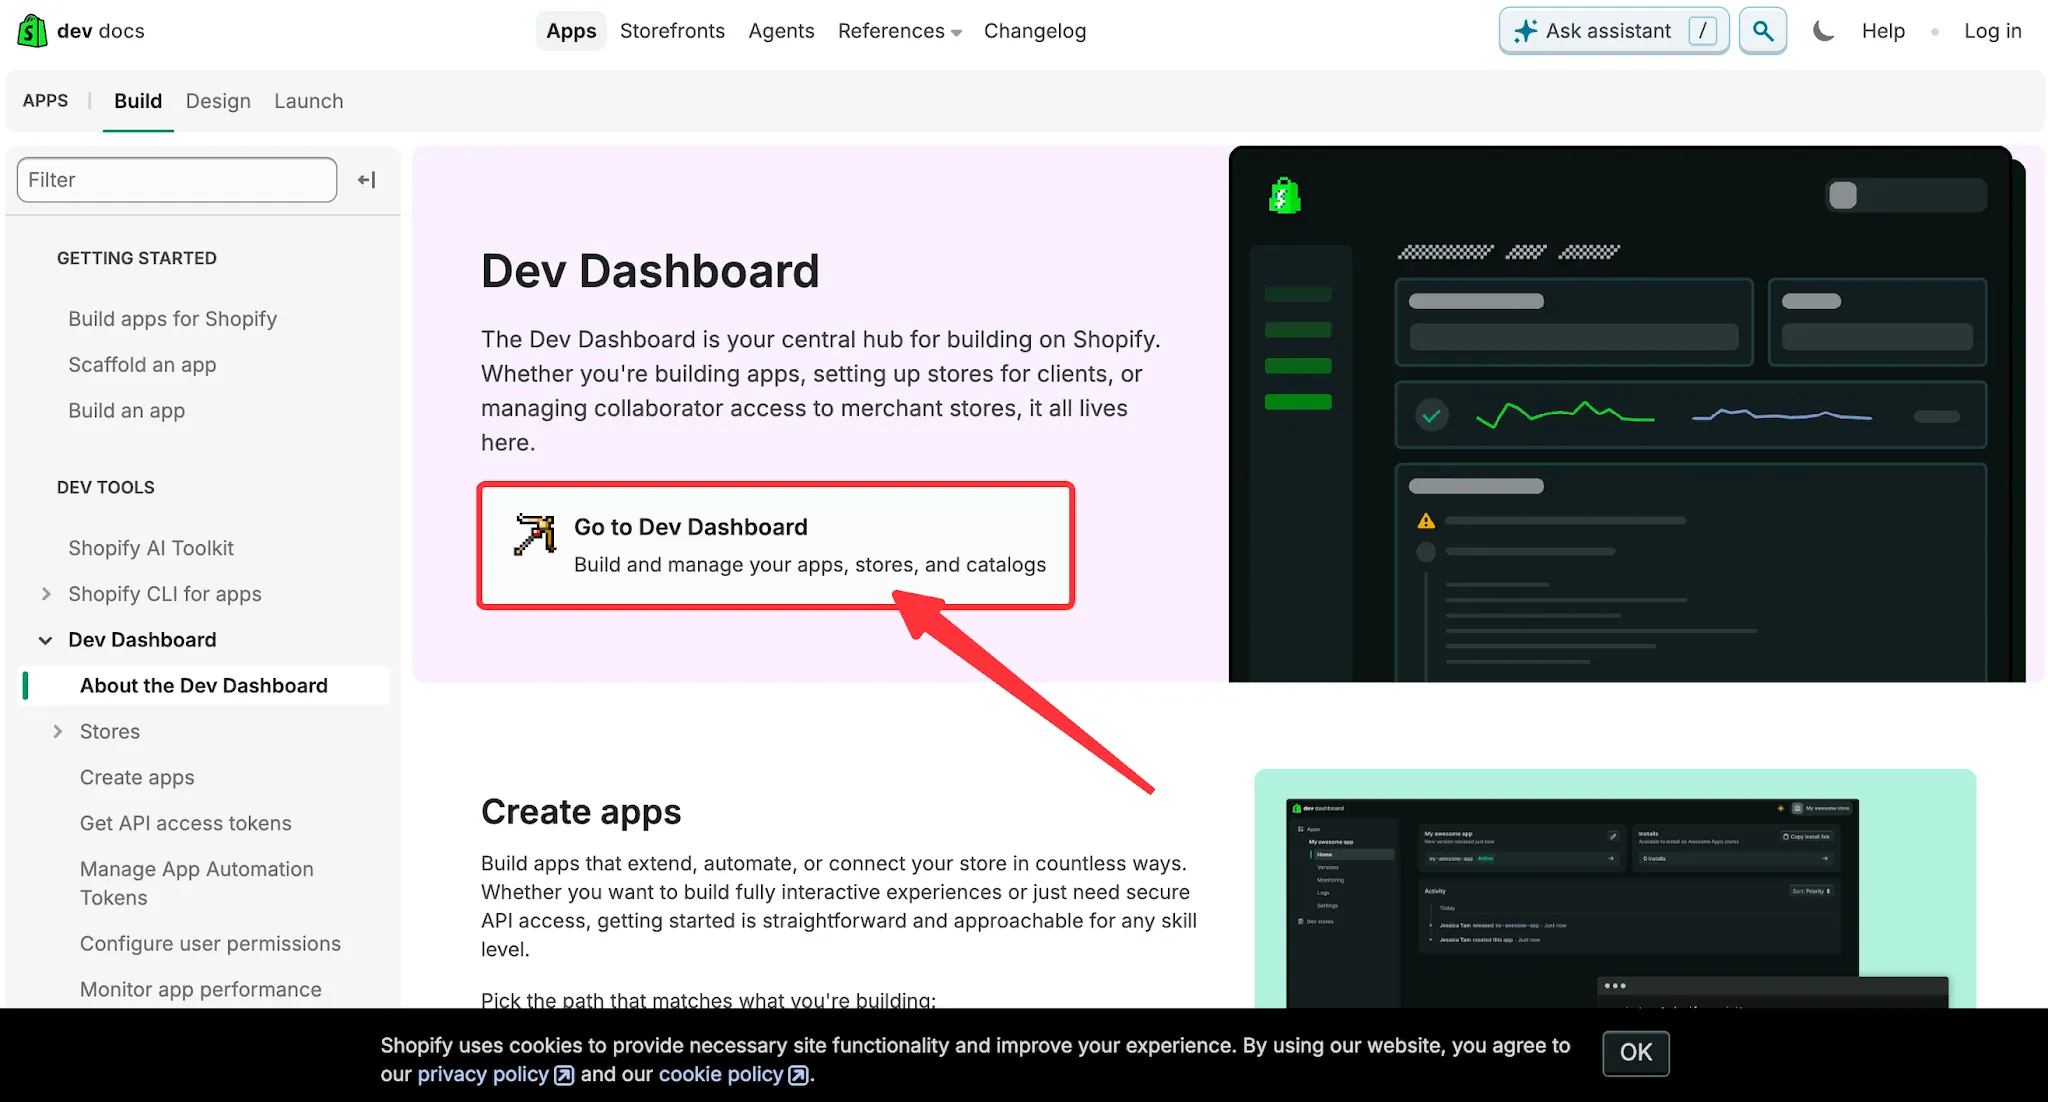Focus the sidebar Filter input field
The width and height of the screenshot is (2048, 1102).
177,180
